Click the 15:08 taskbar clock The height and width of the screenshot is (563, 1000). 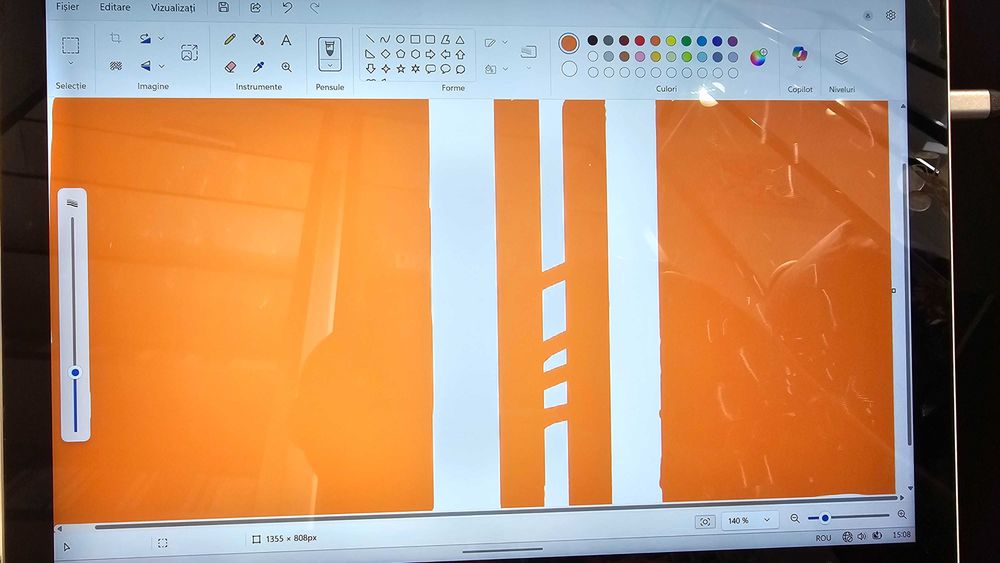tap(901, 535)
